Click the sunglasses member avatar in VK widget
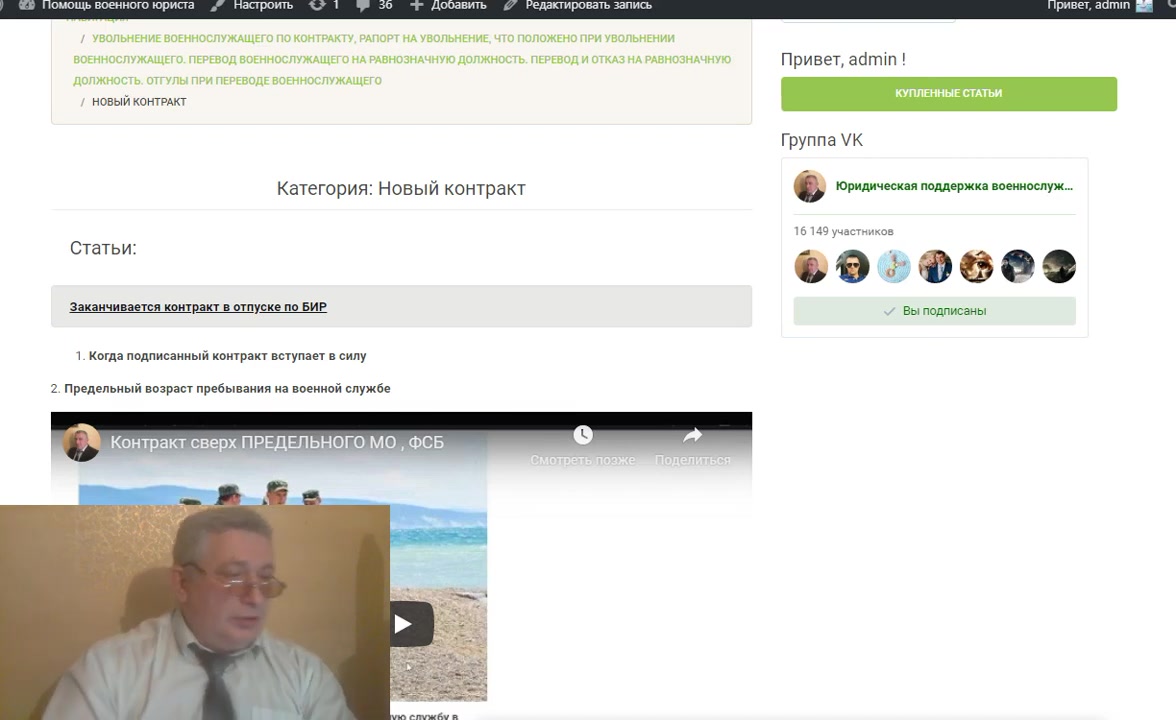 point(853,267)
